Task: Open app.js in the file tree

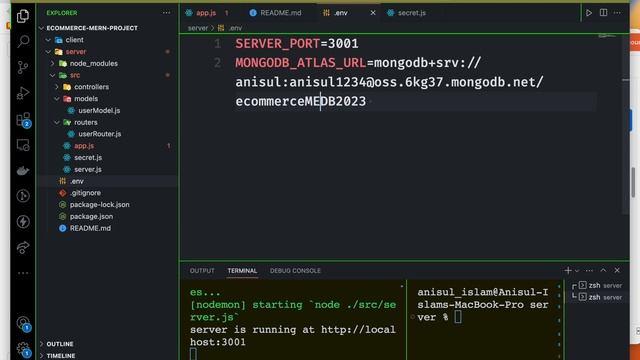Action: 108,146
